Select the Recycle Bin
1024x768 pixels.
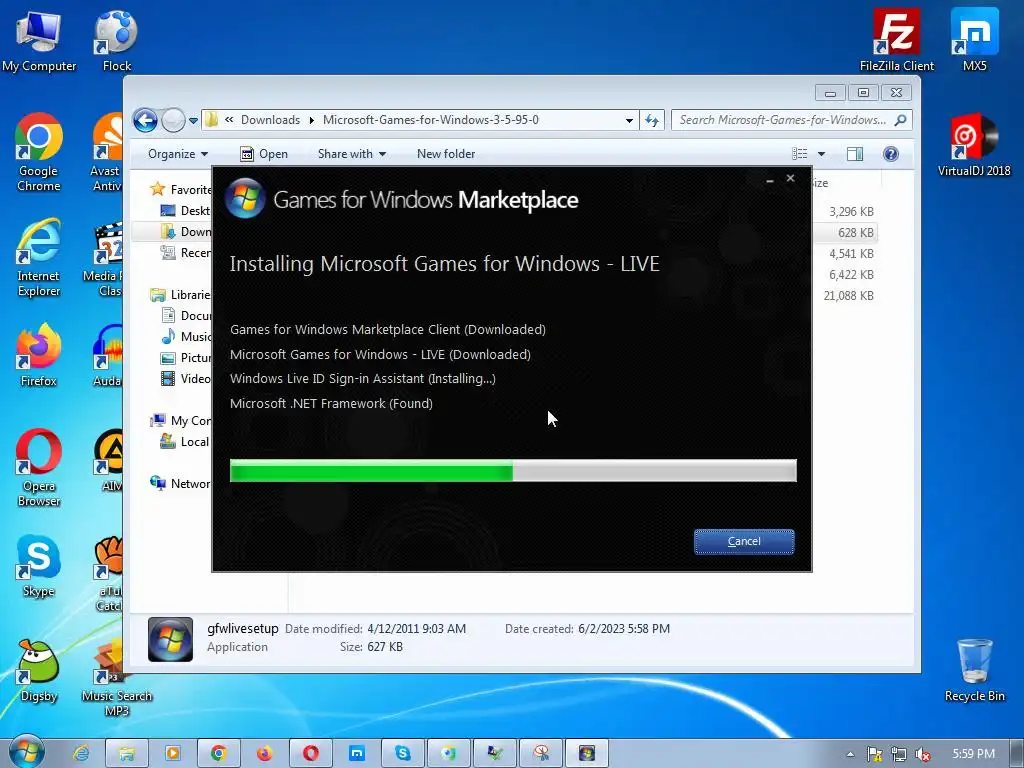974,671
